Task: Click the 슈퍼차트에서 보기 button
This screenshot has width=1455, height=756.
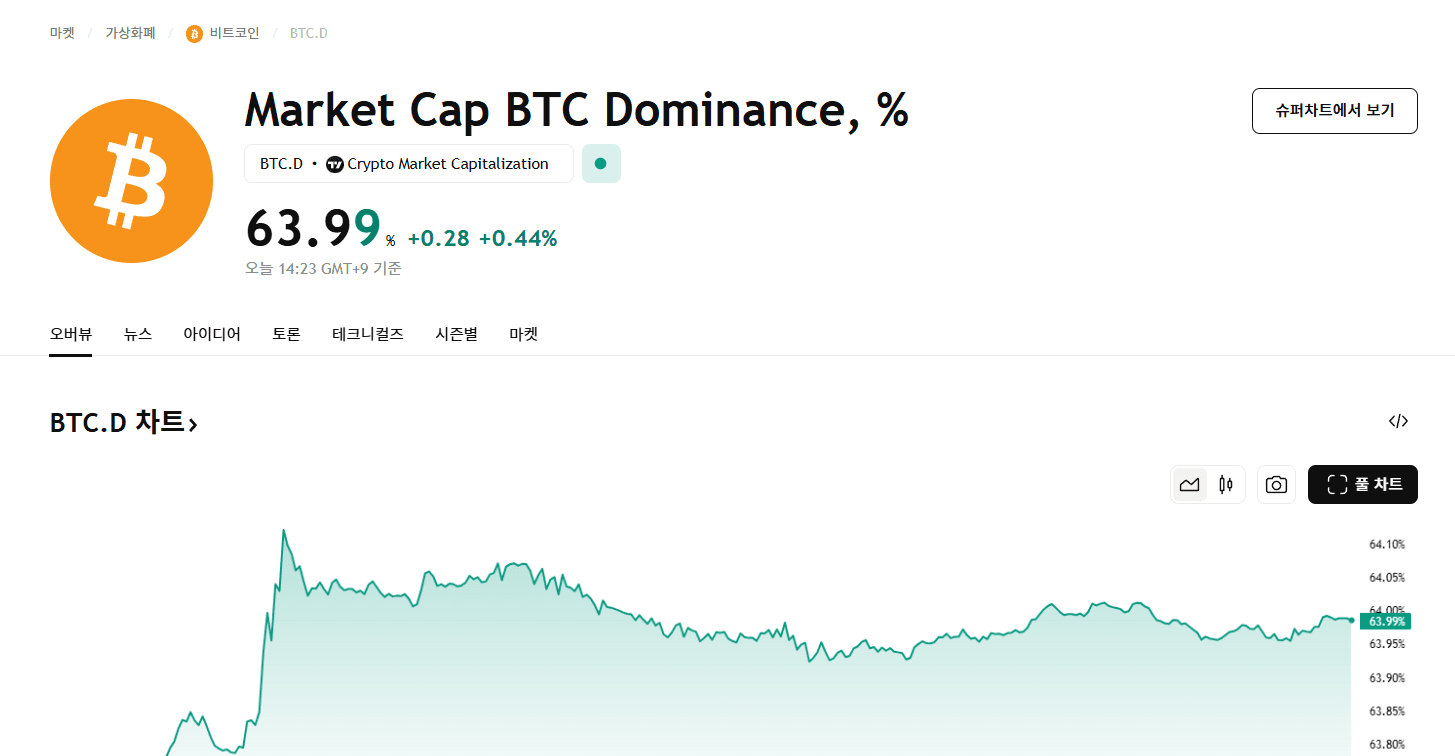Action: point(1335,111)
